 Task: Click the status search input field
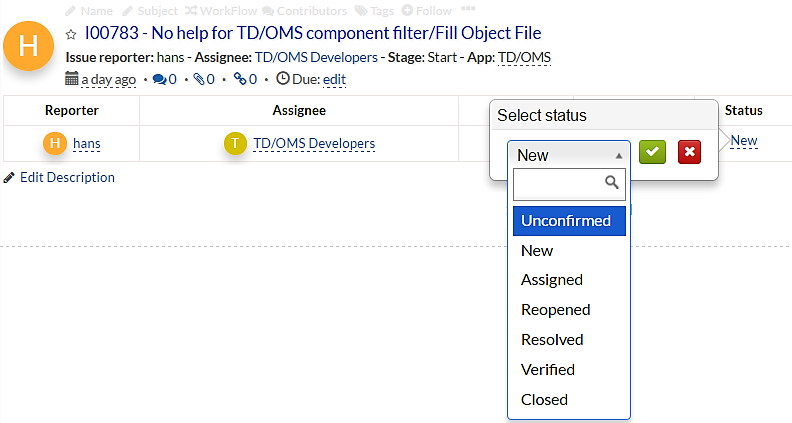(x=562, y=184)
